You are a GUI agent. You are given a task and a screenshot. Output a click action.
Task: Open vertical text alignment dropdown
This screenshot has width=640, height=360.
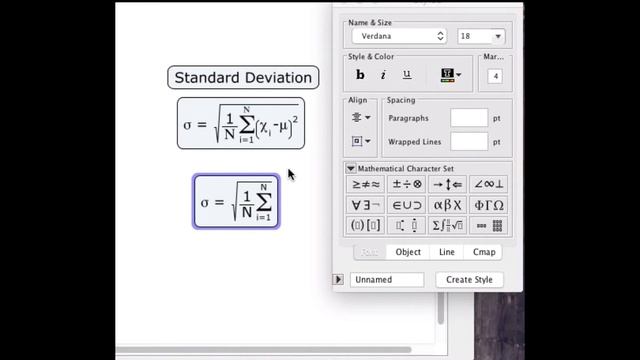point(361,141)
